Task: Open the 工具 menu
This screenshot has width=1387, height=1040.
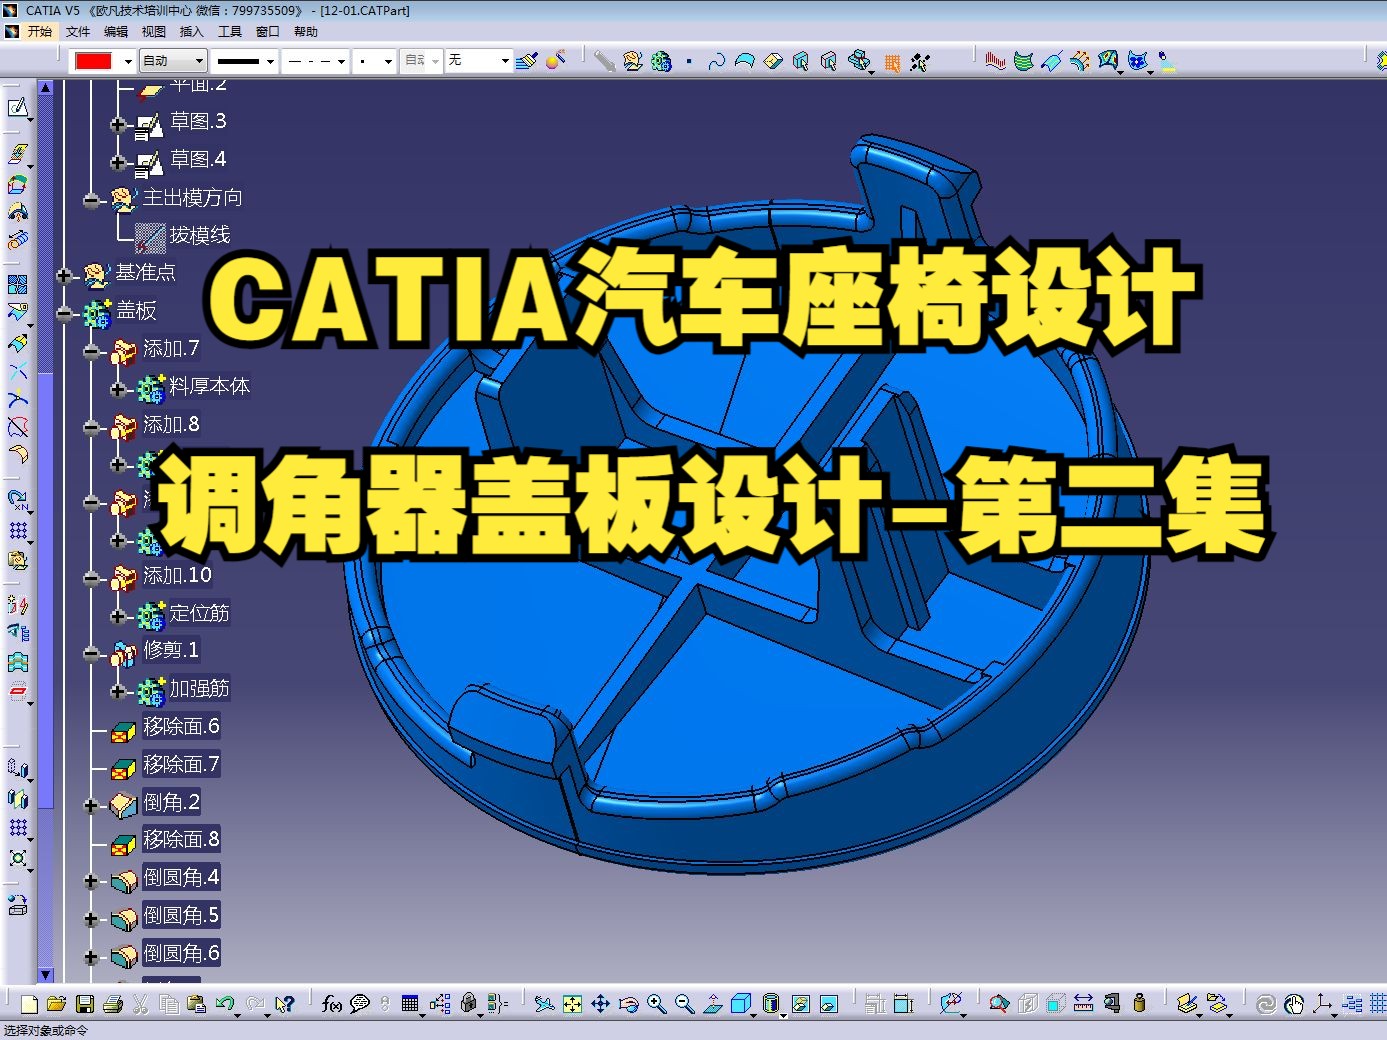Action: tap(230, 31)
